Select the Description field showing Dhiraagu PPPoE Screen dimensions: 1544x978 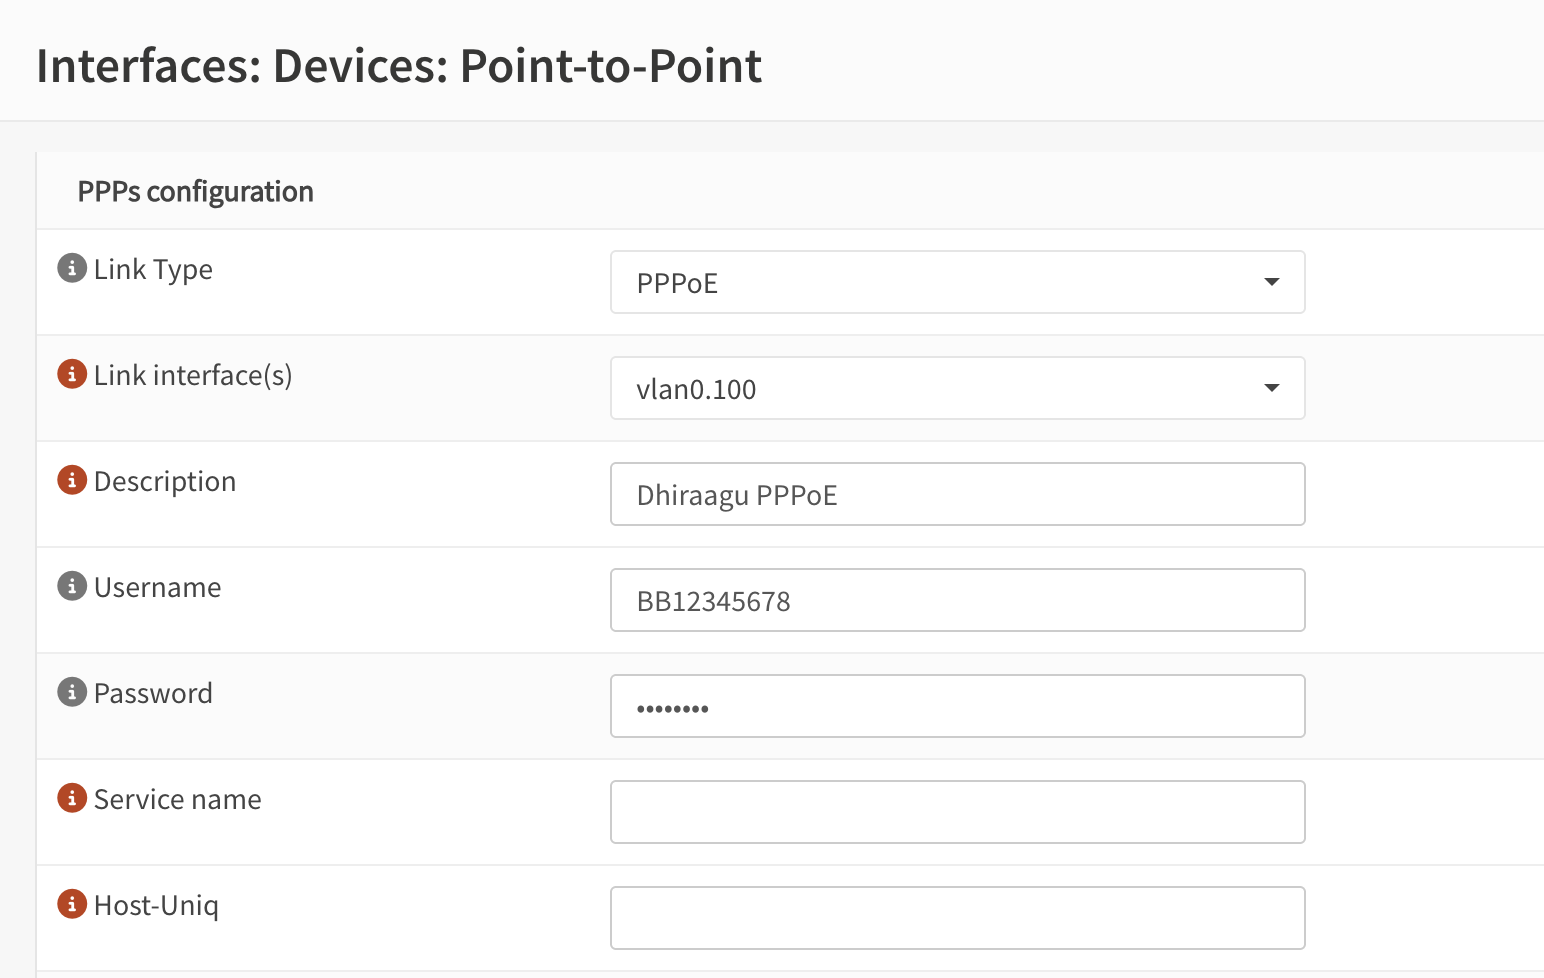tap(957, 494)
